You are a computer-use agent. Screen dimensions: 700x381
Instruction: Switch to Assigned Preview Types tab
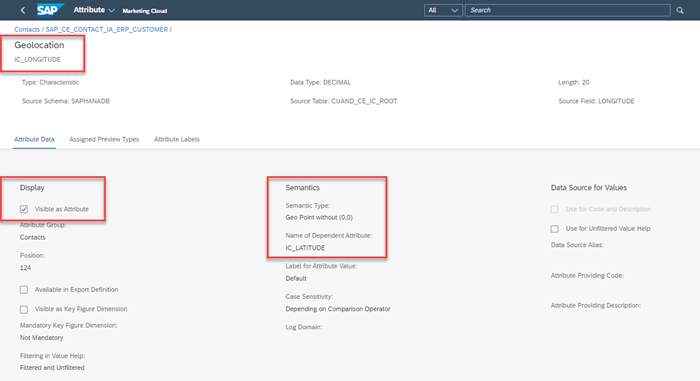104,139
